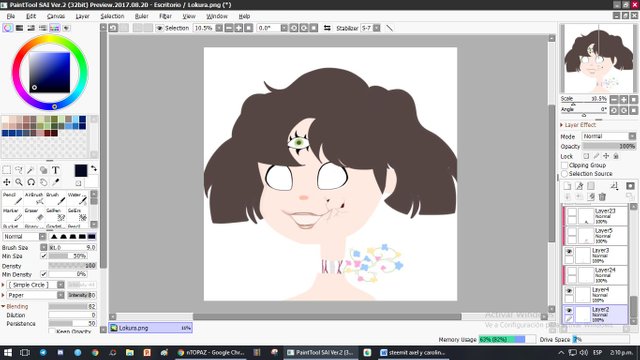Screen dimensions: 640x360
Task: Open the Layer menu
Action: tap(82, 16)
